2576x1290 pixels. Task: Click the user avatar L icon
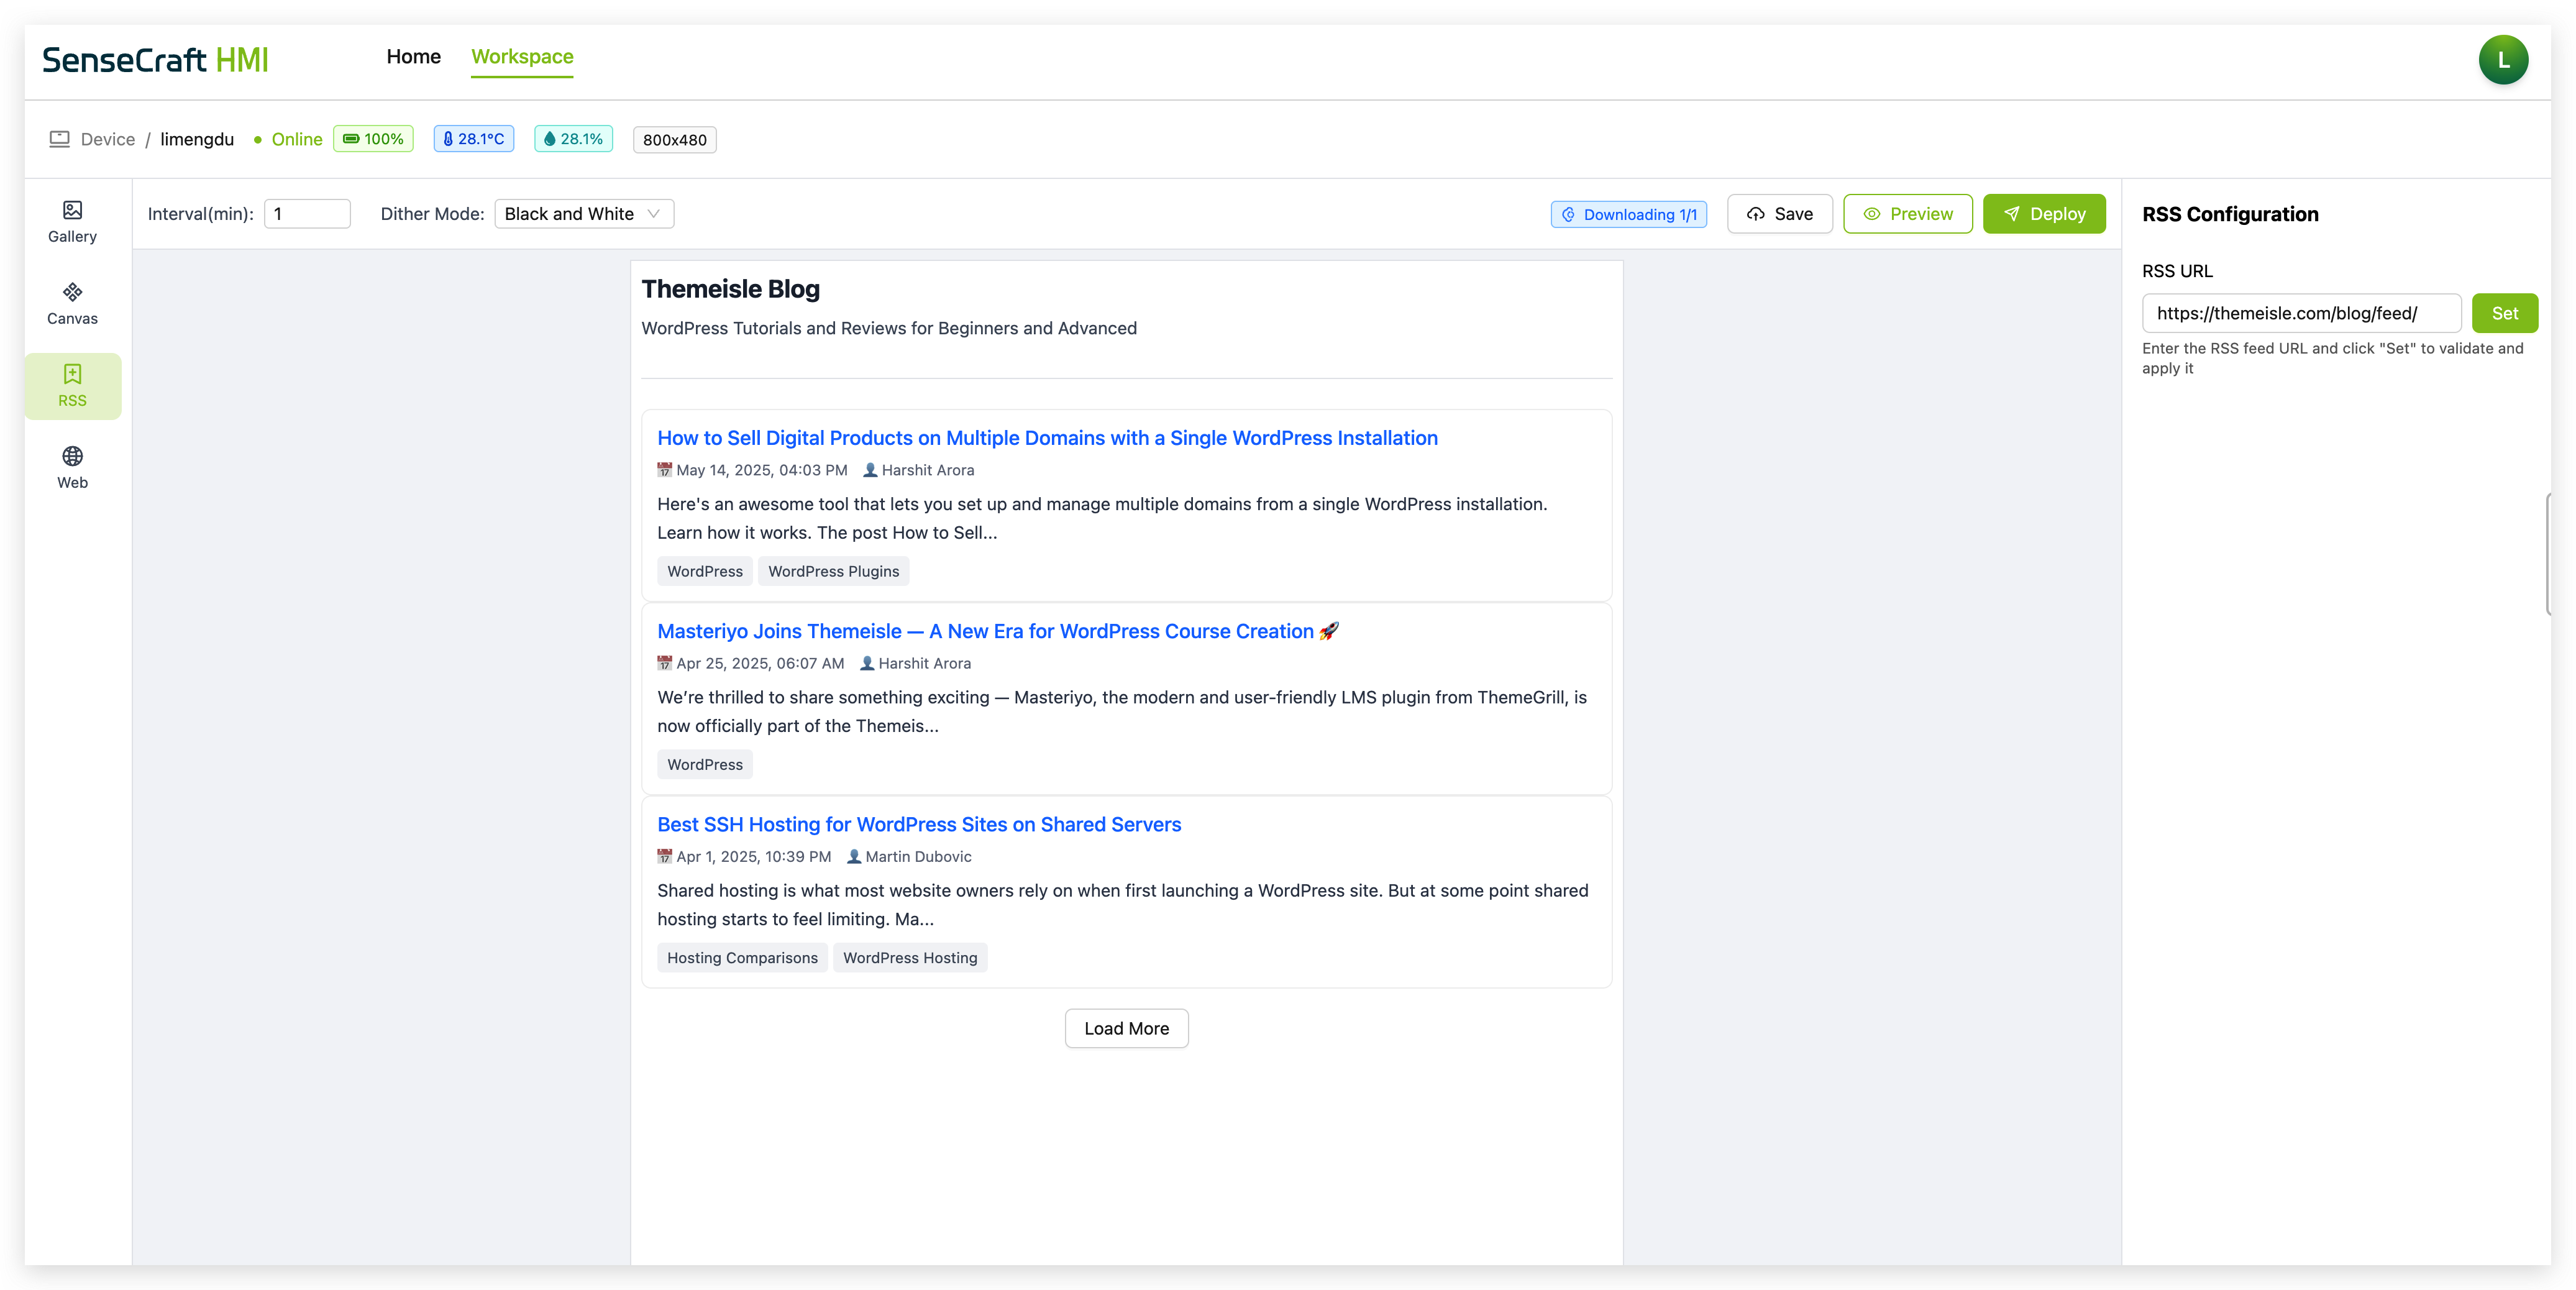(x=2502, y=60)
